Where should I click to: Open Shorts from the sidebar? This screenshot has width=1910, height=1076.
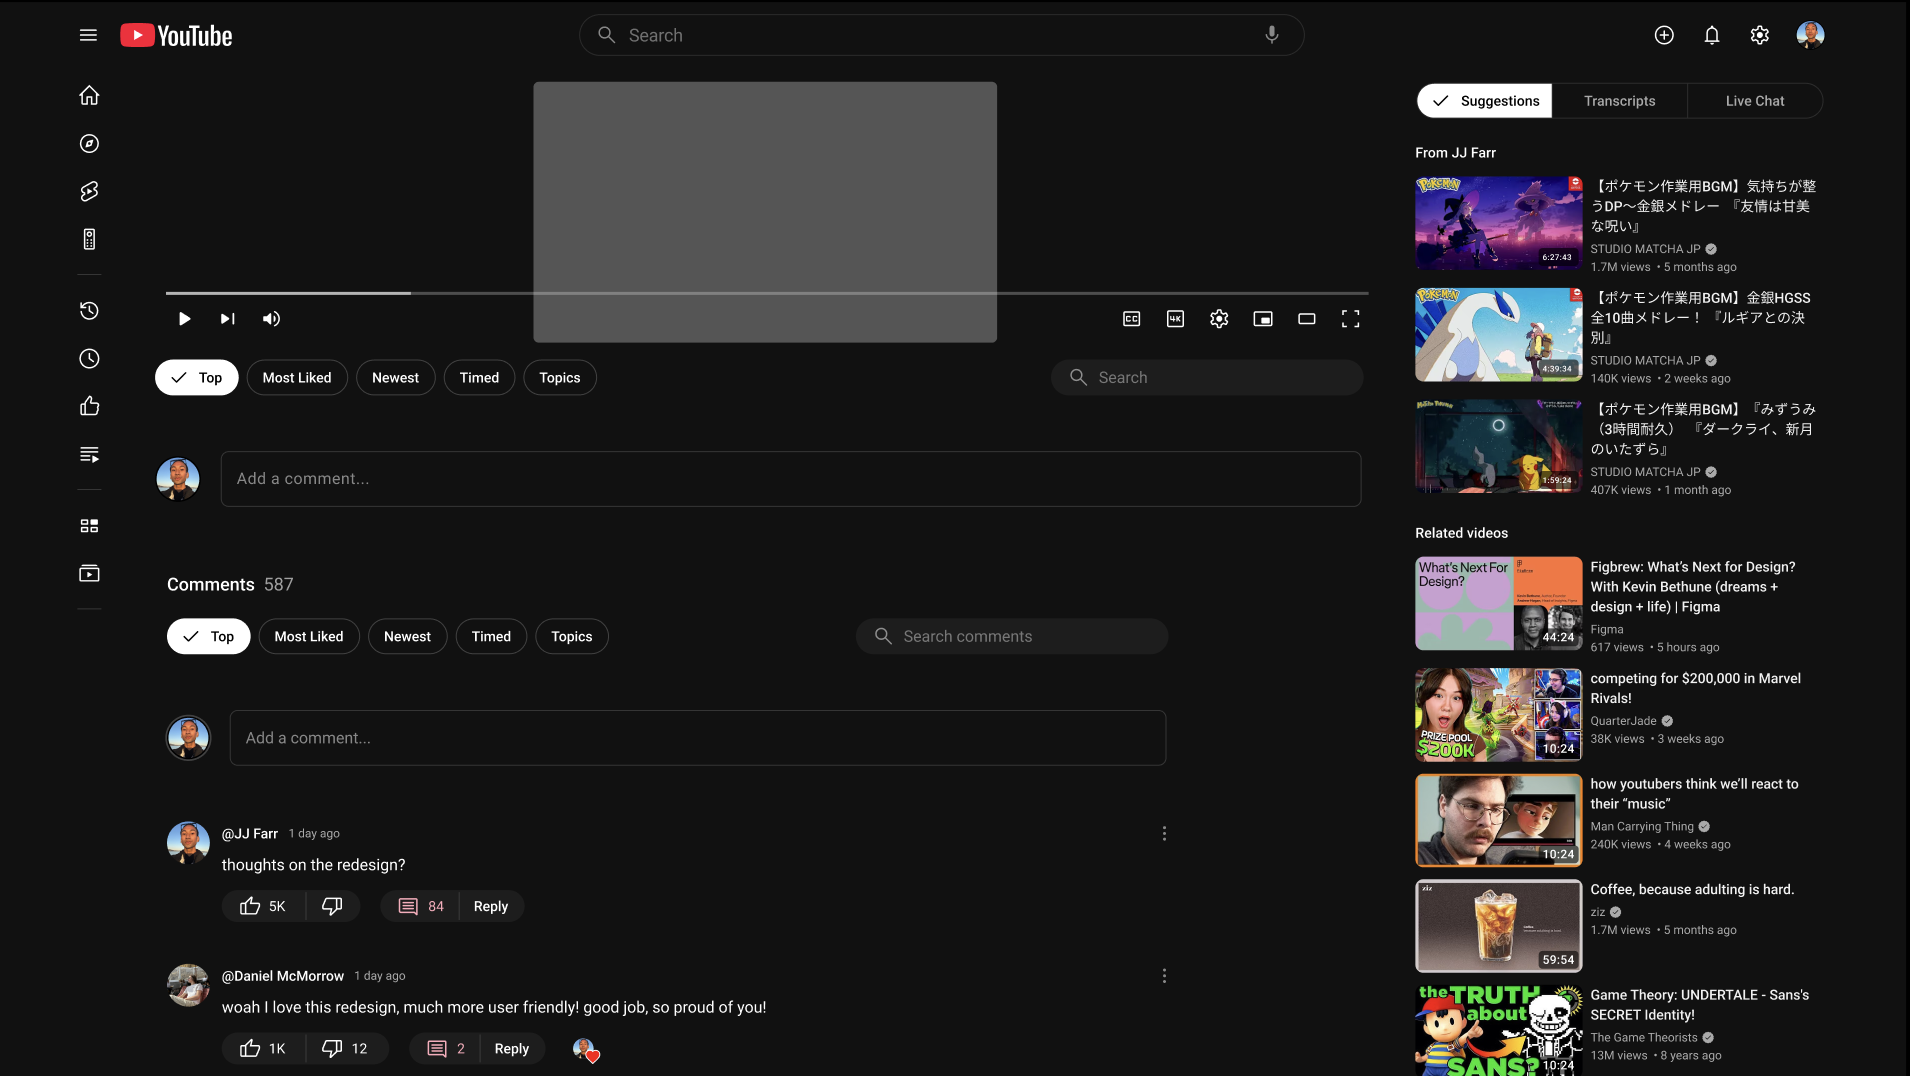[x=89, y=191]
